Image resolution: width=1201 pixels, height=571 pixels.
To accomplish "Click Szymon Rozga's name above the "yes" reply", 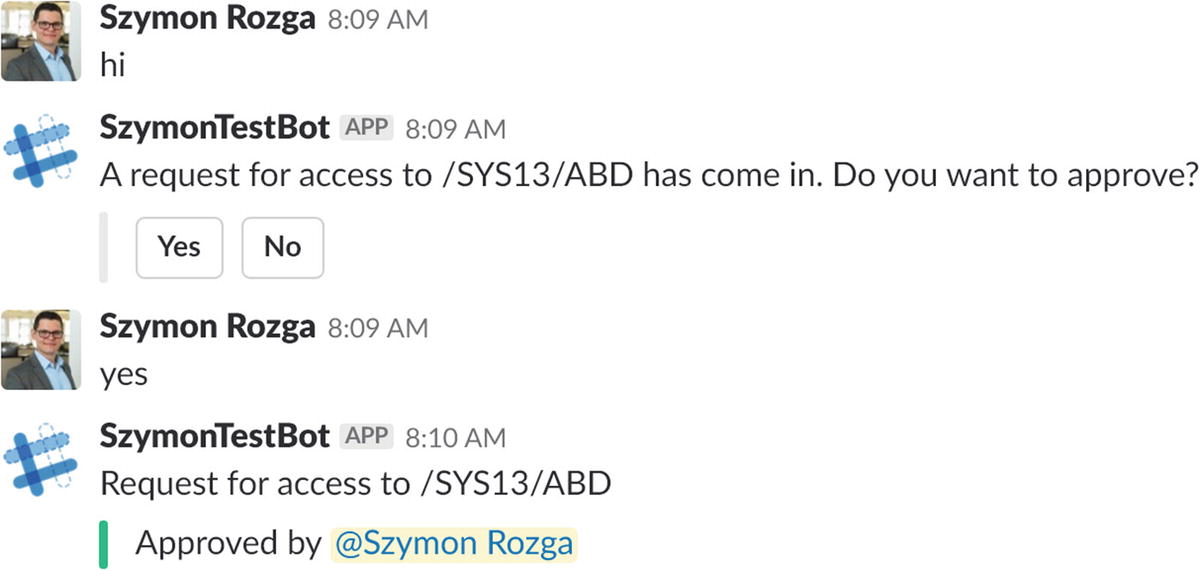I will 208,327.
